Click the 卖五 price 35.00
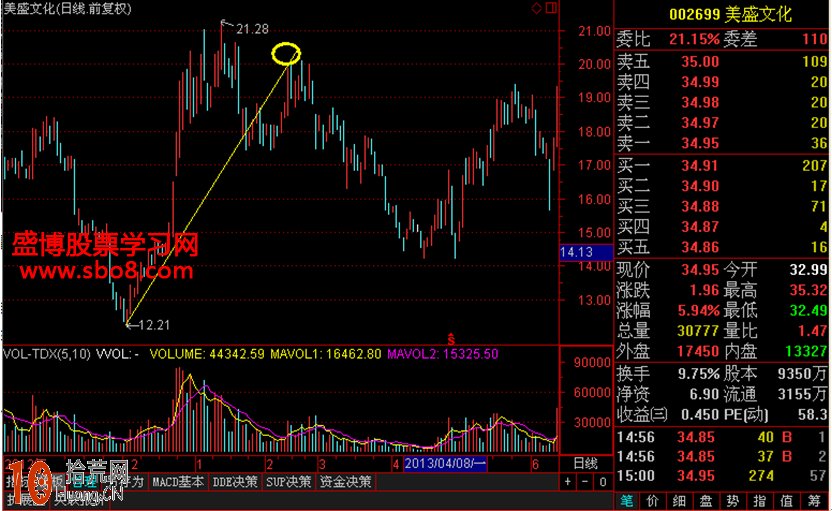The height and width of the screenshot is (511, 832). (x=700, y=62)
